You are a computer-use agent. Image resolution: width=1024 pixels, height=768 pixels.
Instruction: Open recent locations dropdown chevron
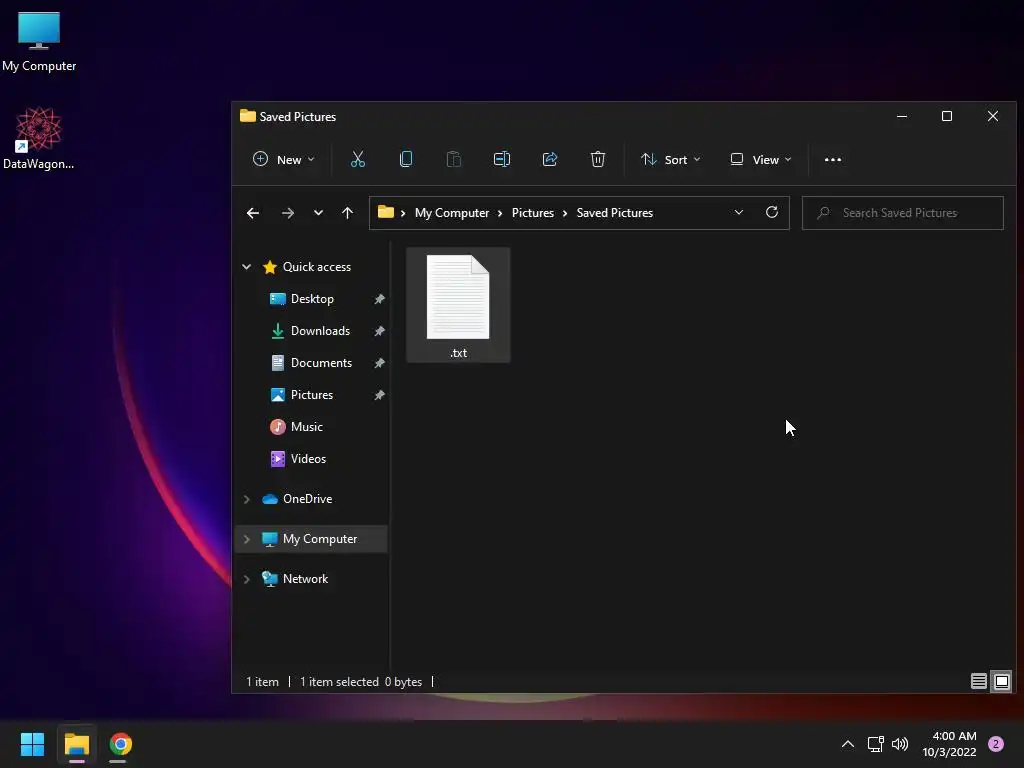(x=318, y=213)
